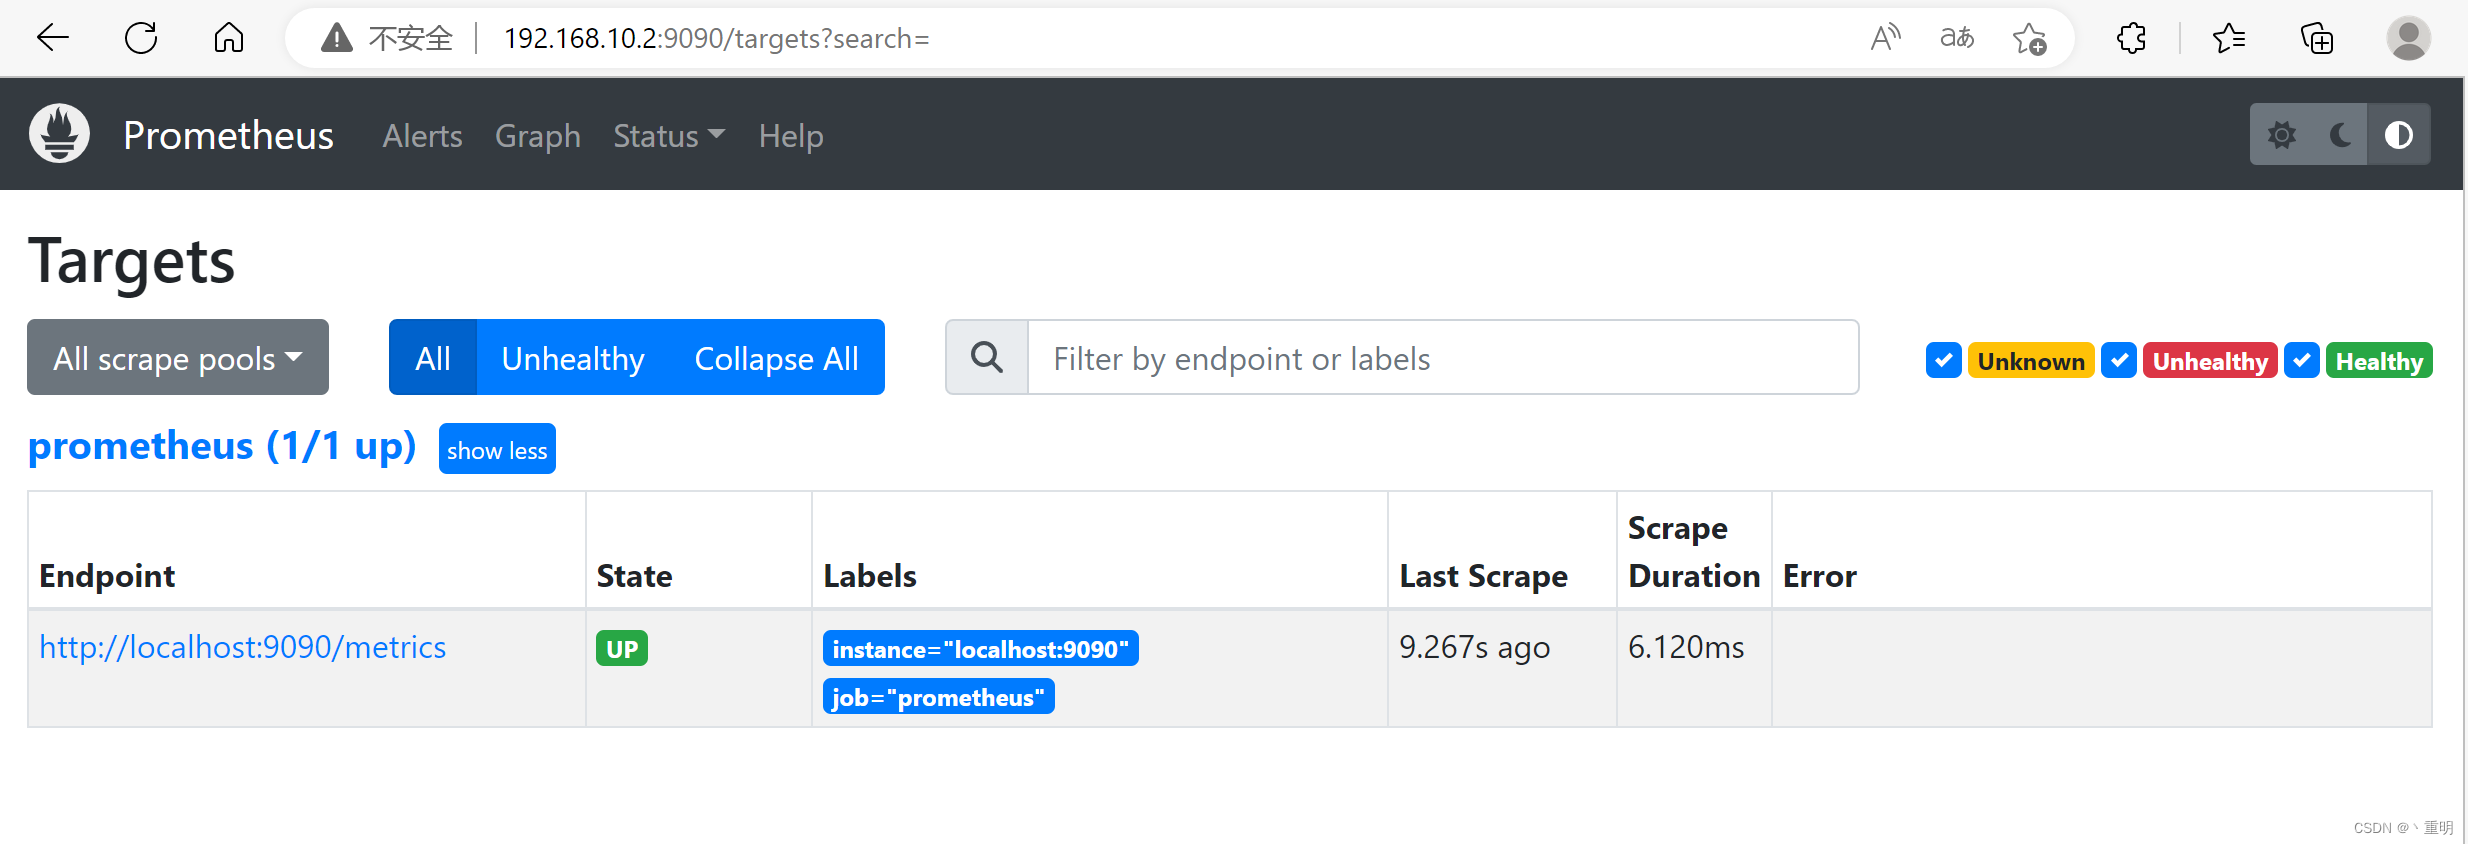This screenshot has height=844, width=2468.
Task: Open the Graph page
Action: click(538, 136)
